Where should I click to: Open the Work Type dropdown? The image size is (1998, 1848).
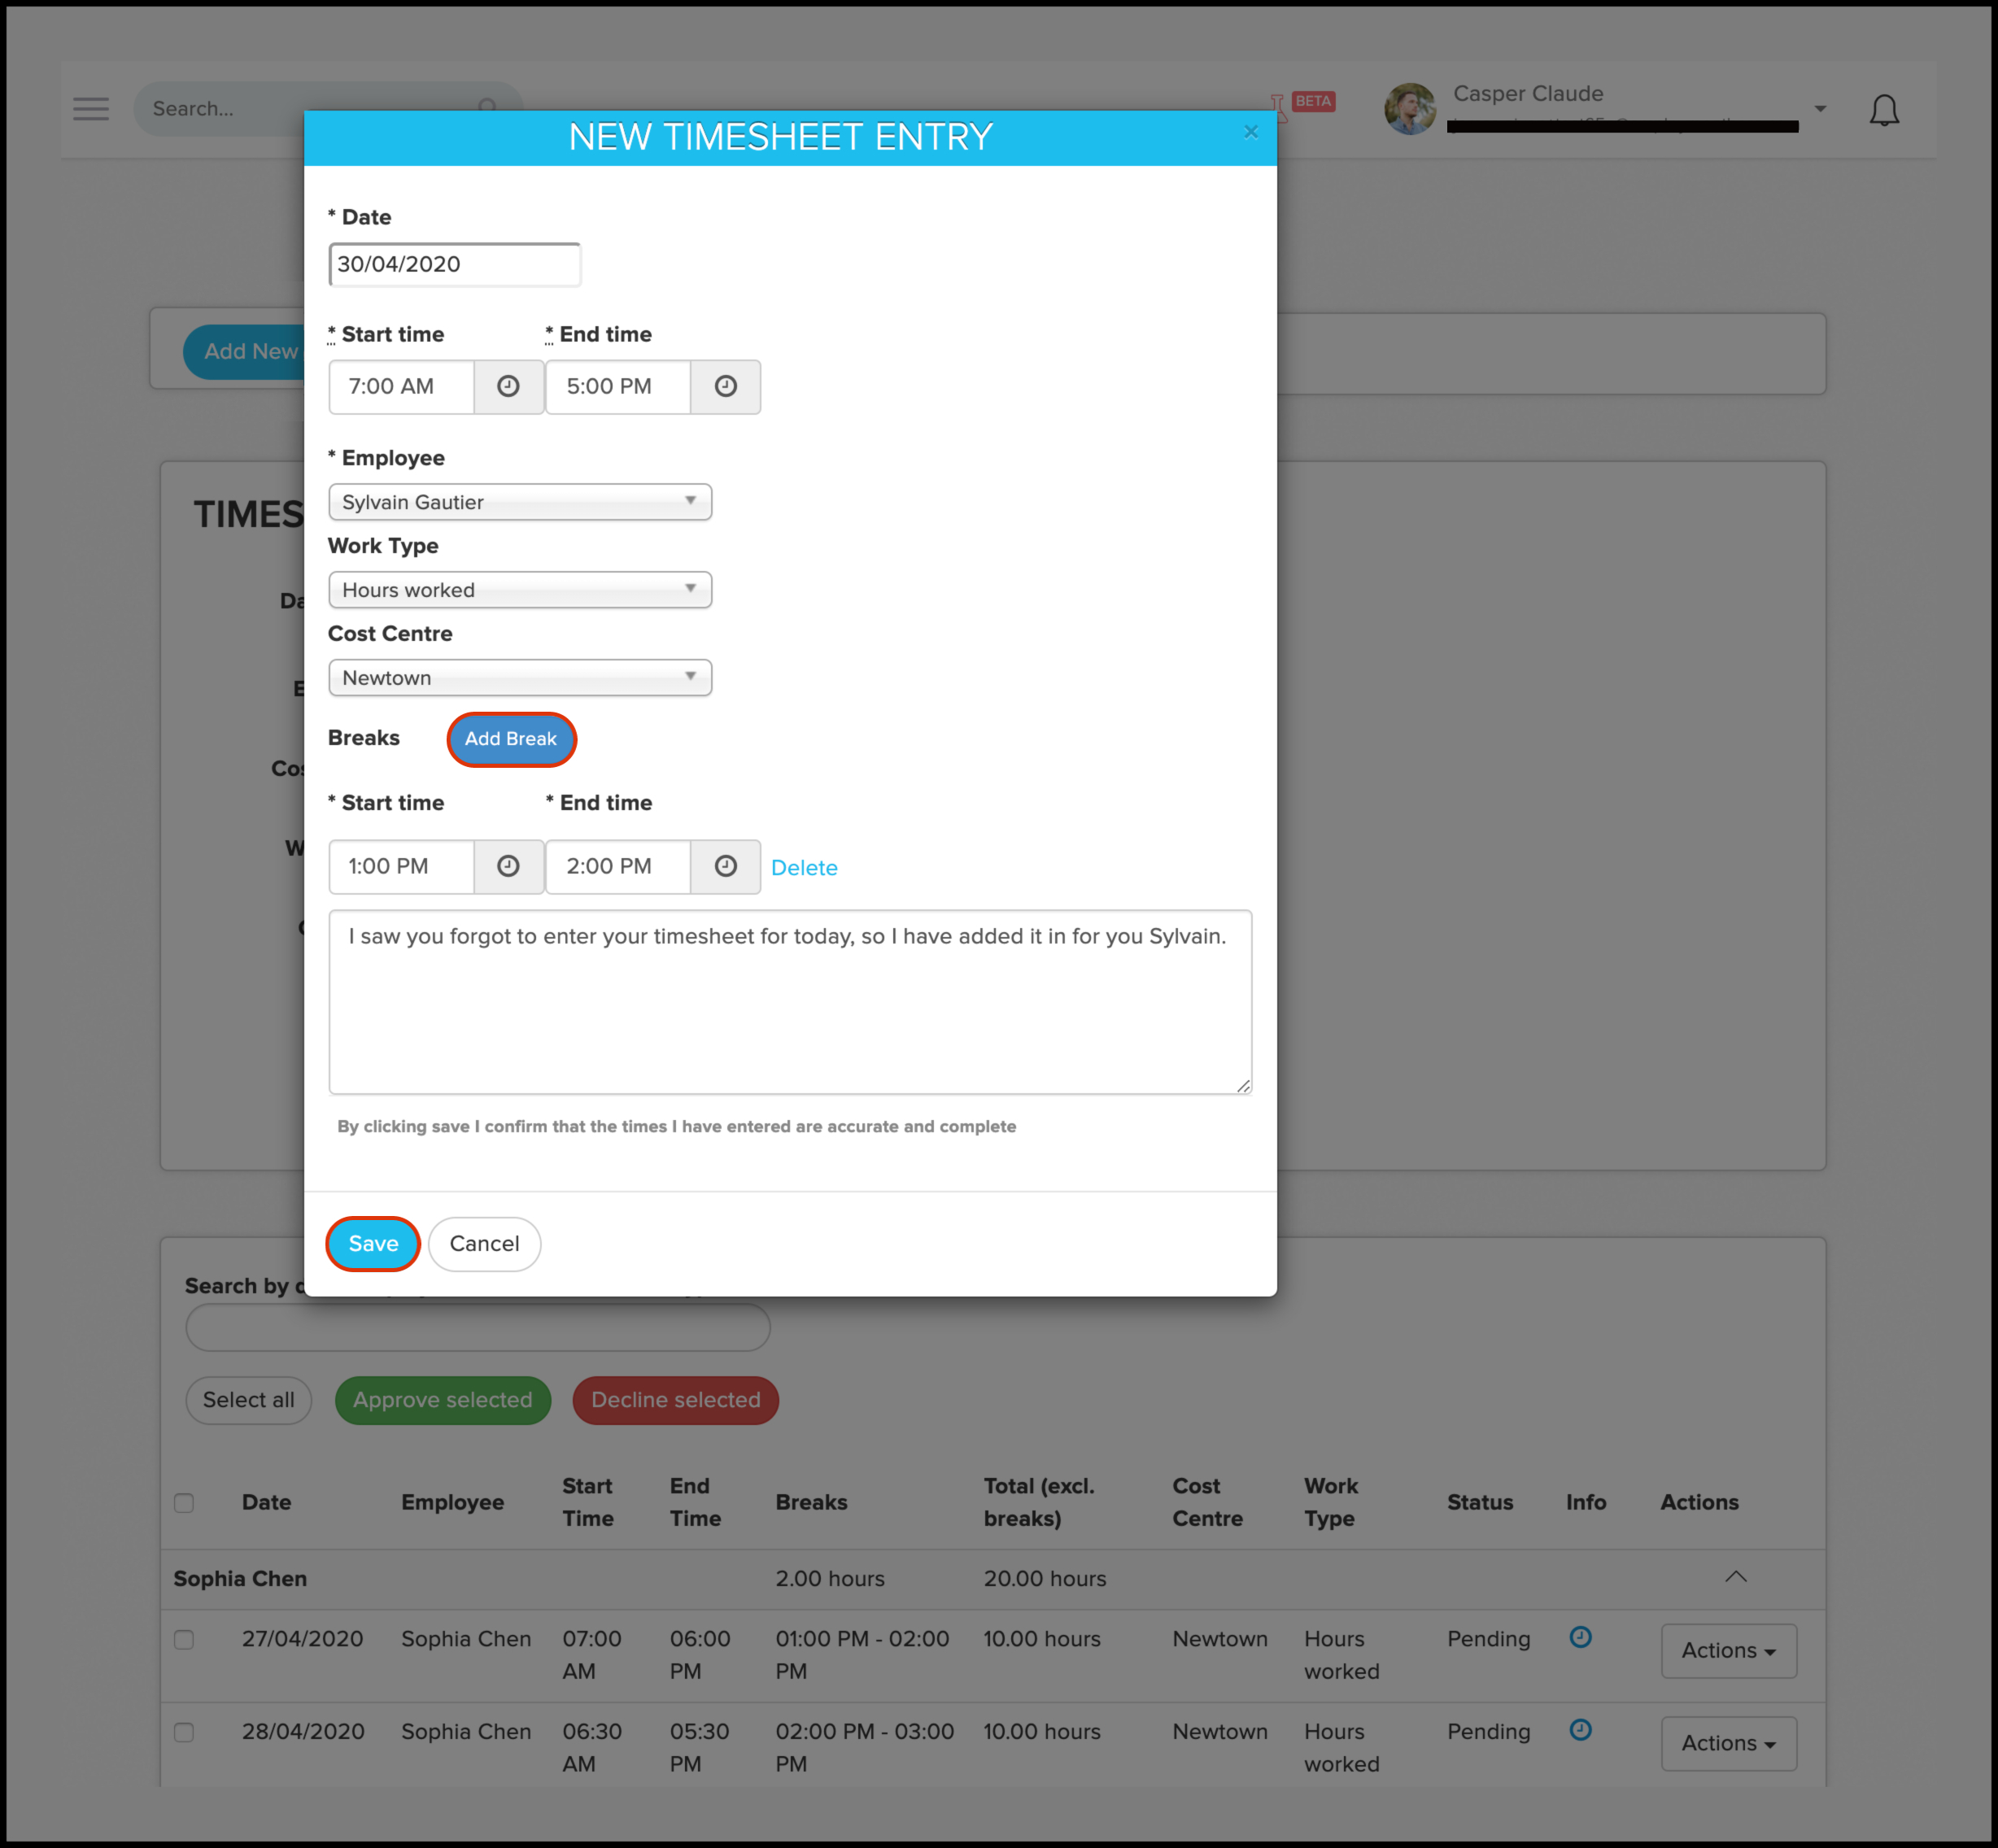tap(519, 590)
